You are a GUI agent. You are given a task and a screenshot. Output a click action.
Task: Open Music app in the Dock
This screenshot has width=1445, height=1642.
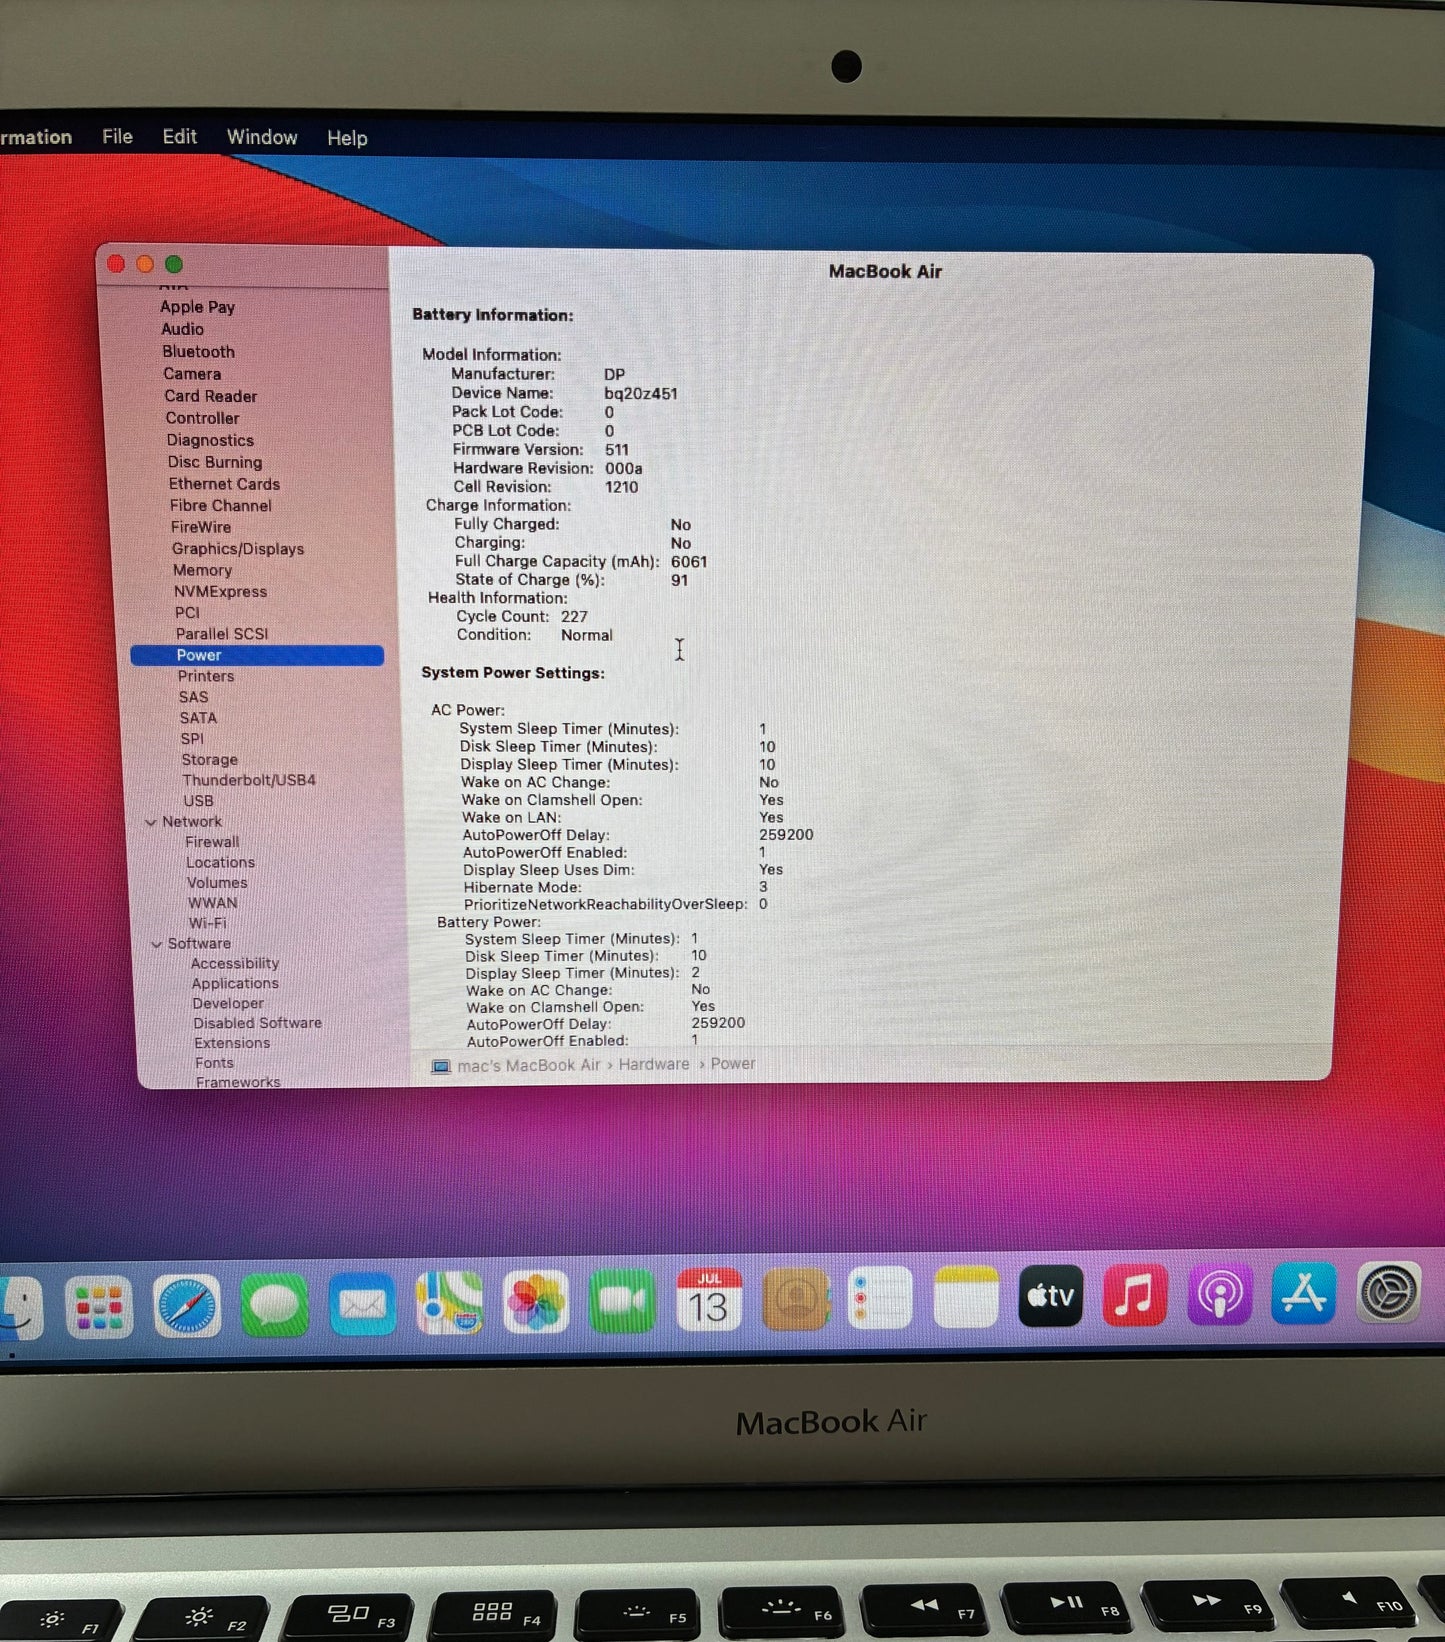point(1135,1295)
